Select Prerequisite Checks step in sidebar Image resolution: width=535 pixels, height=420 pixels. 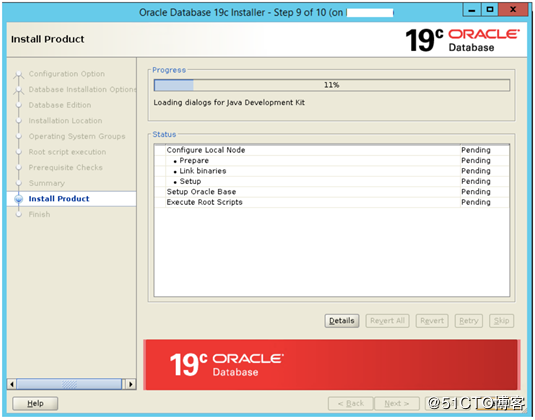pyautogui.click(x=66, y=168)
